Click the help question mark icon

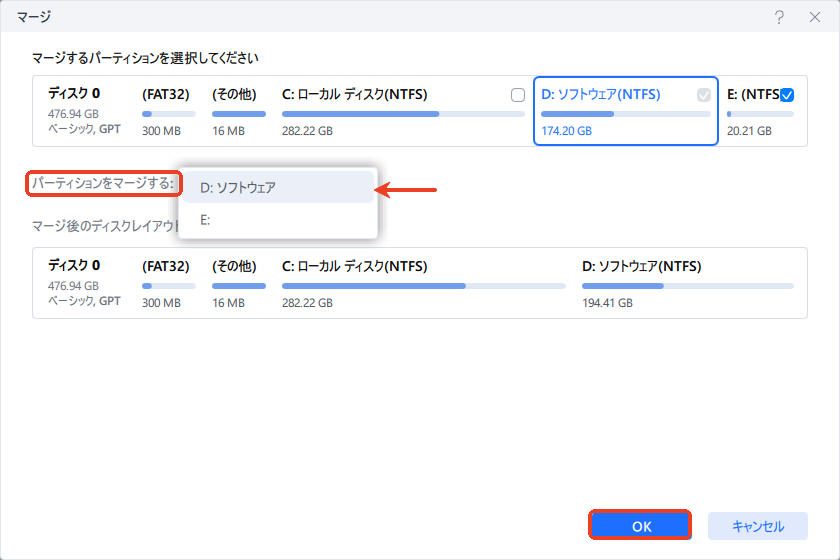[x=779, y=17]
